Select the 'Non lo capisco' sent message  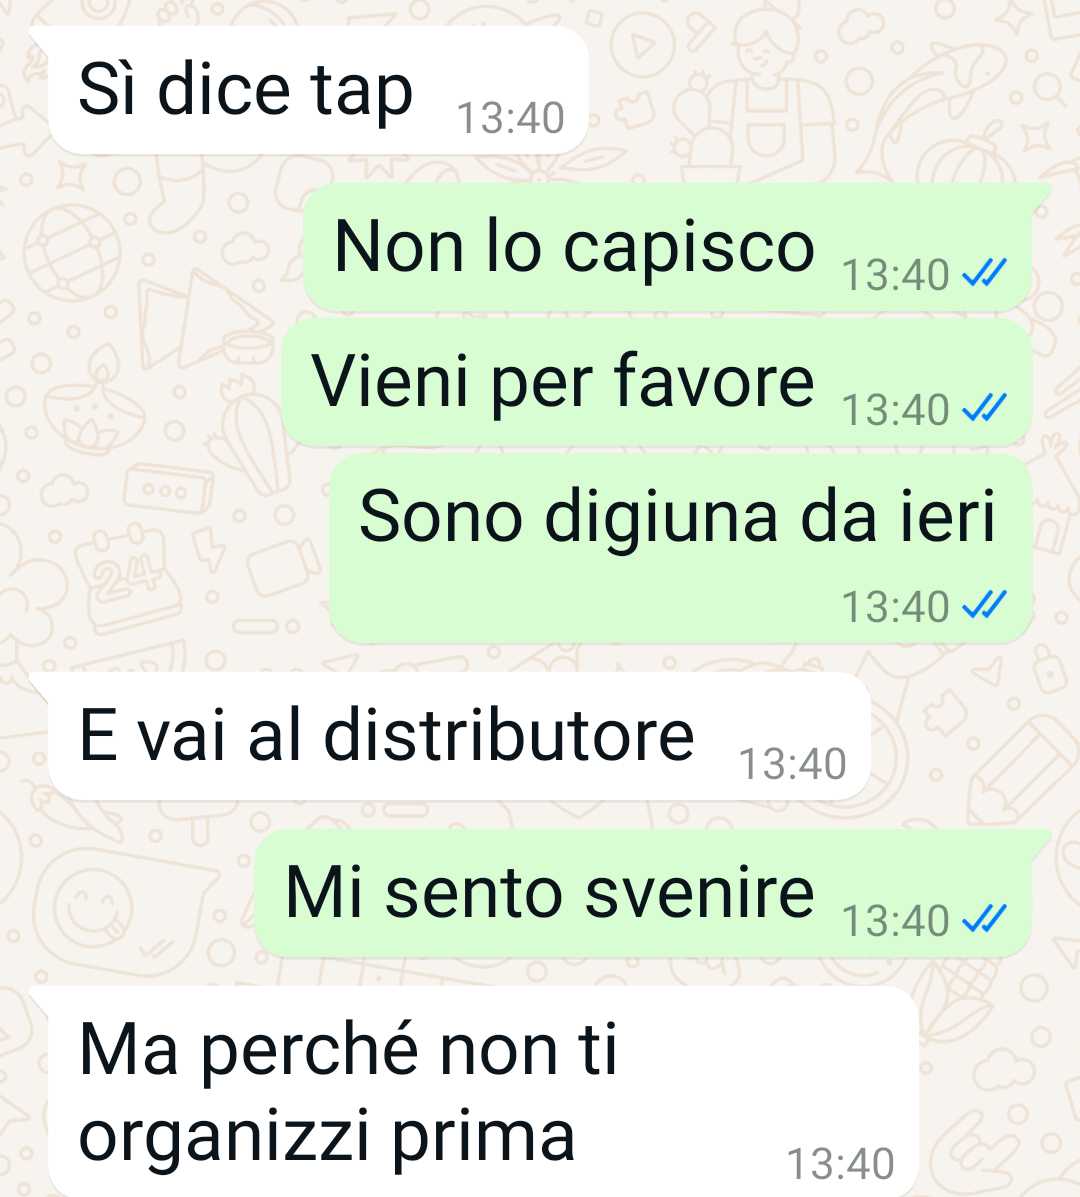[x=668, y=247]
